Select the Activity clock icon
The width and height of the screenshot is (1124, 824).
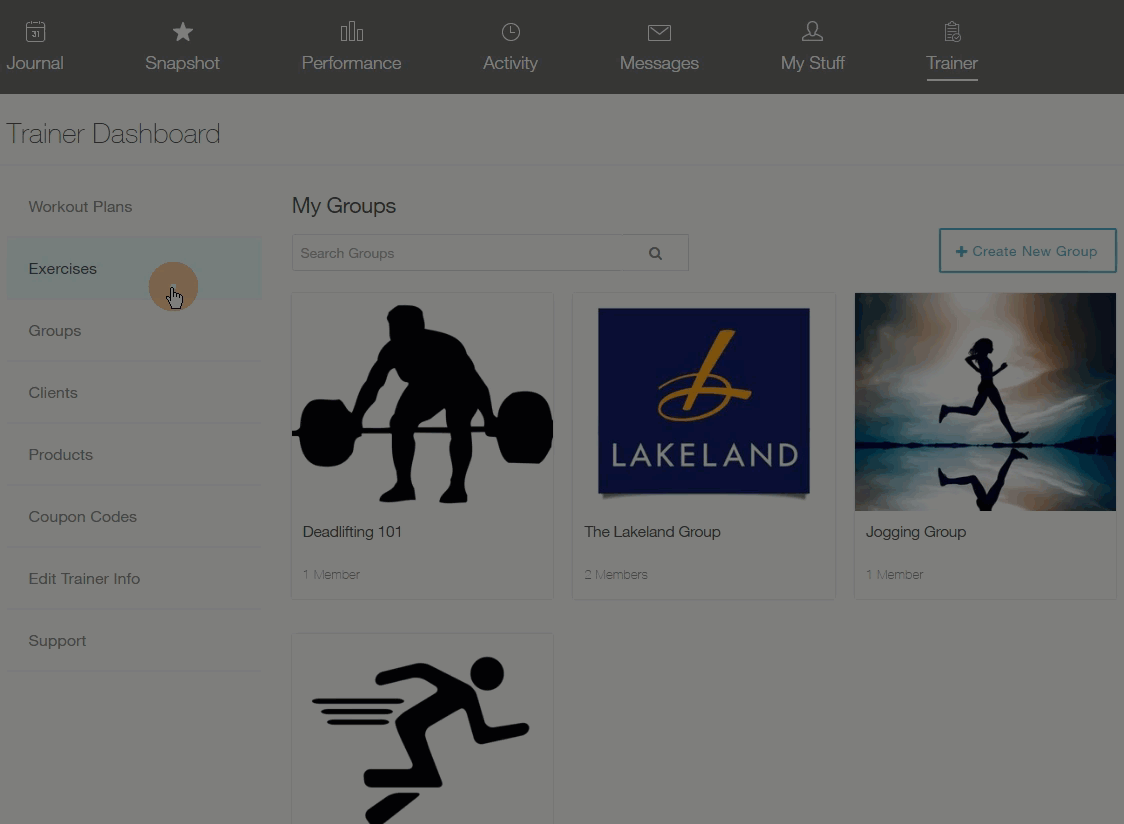click(510, 32)
